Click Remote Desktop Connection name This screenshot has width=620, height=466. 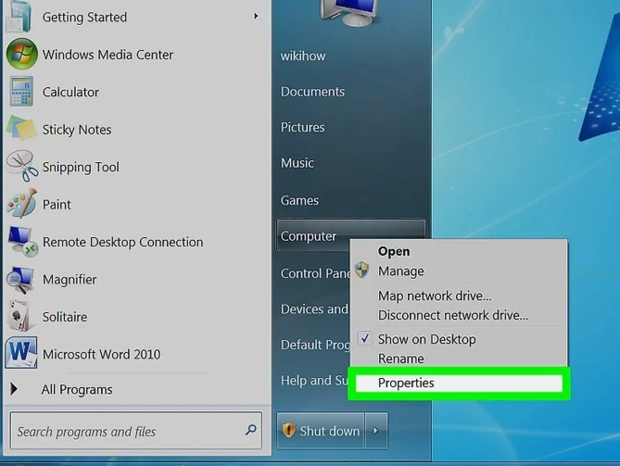[x=123, y=242]
